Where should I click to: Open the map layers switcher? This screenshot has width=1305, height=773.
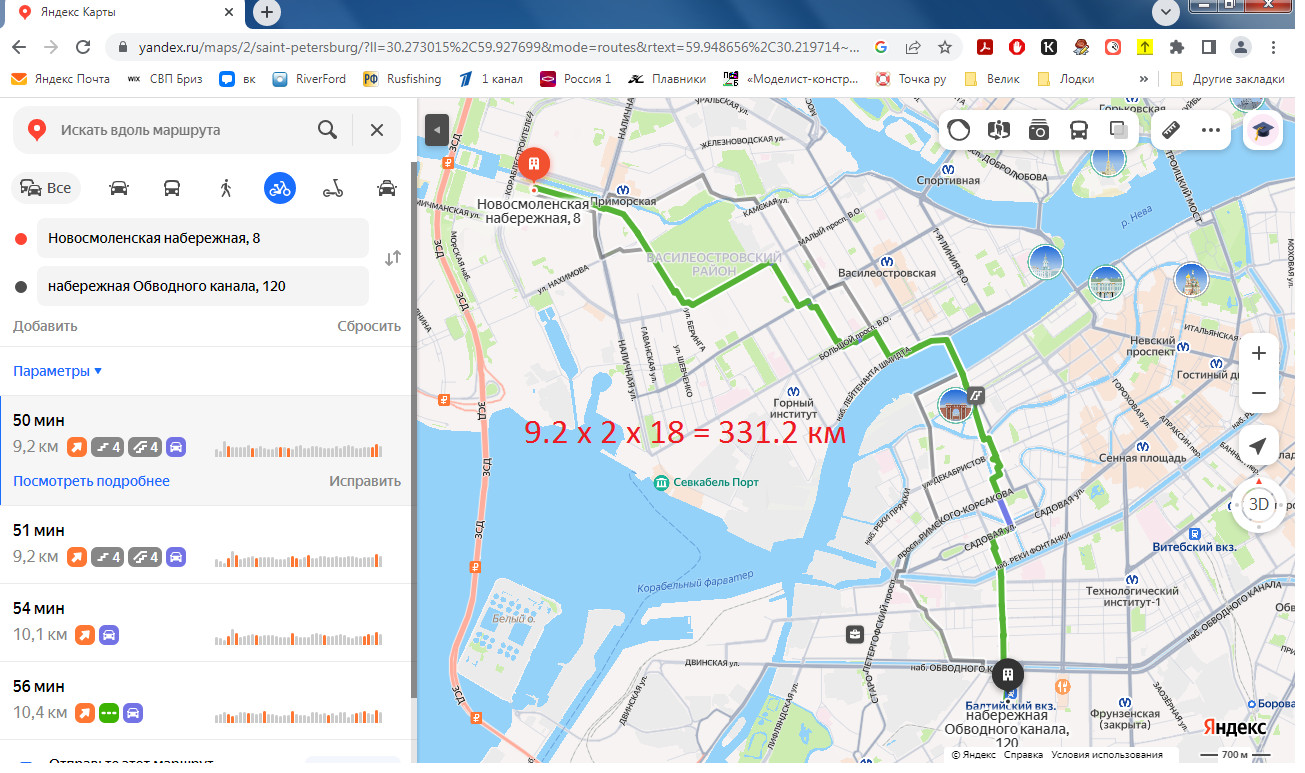(1119, 130)
